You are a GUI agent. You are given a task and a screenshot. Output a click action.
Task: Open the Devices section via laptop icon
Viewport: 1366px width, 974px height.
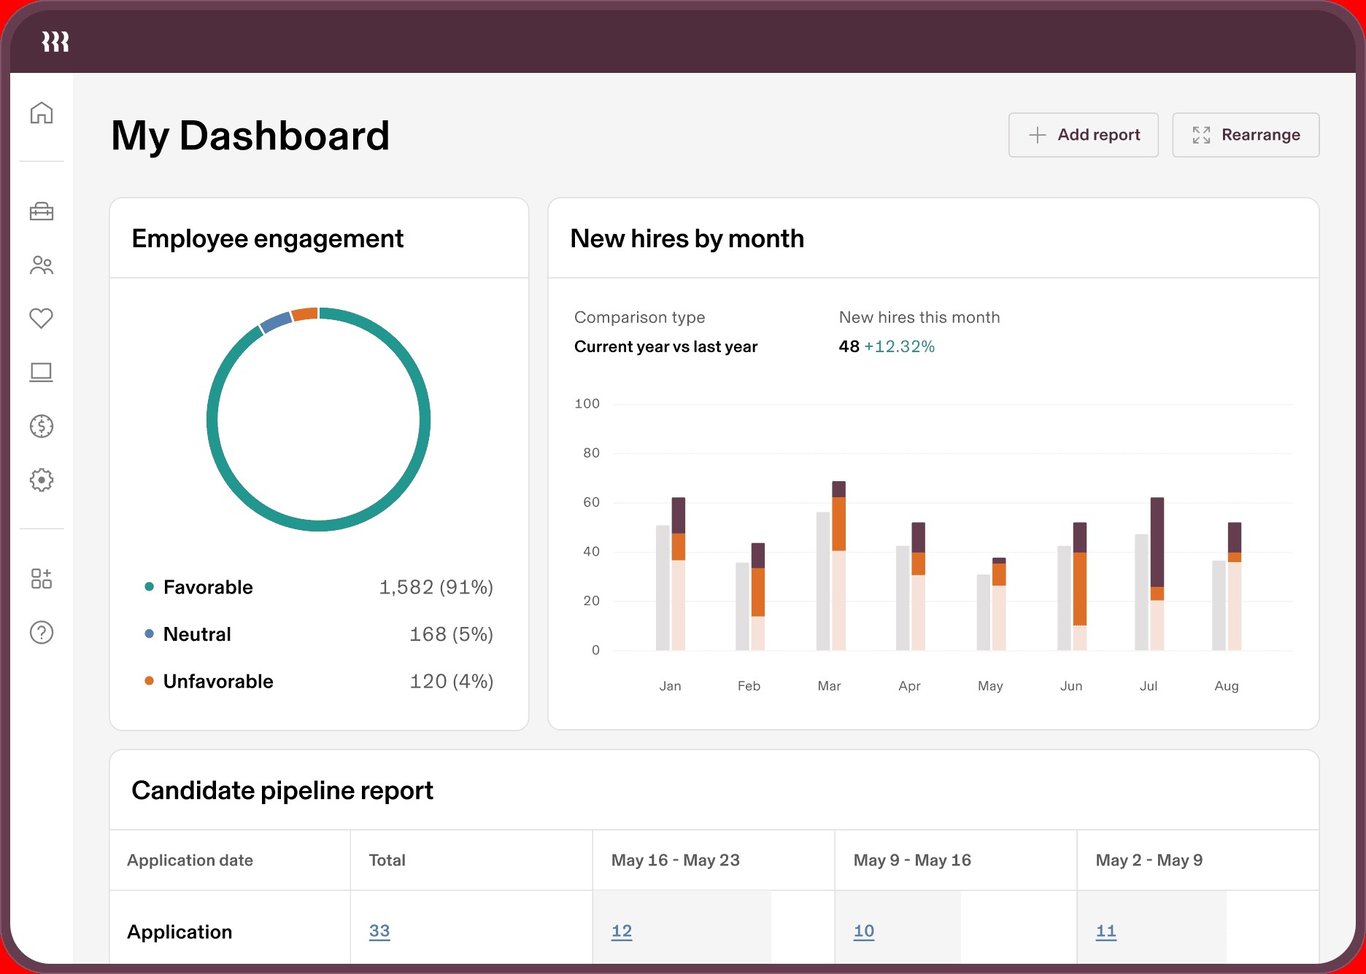point(41,372)
